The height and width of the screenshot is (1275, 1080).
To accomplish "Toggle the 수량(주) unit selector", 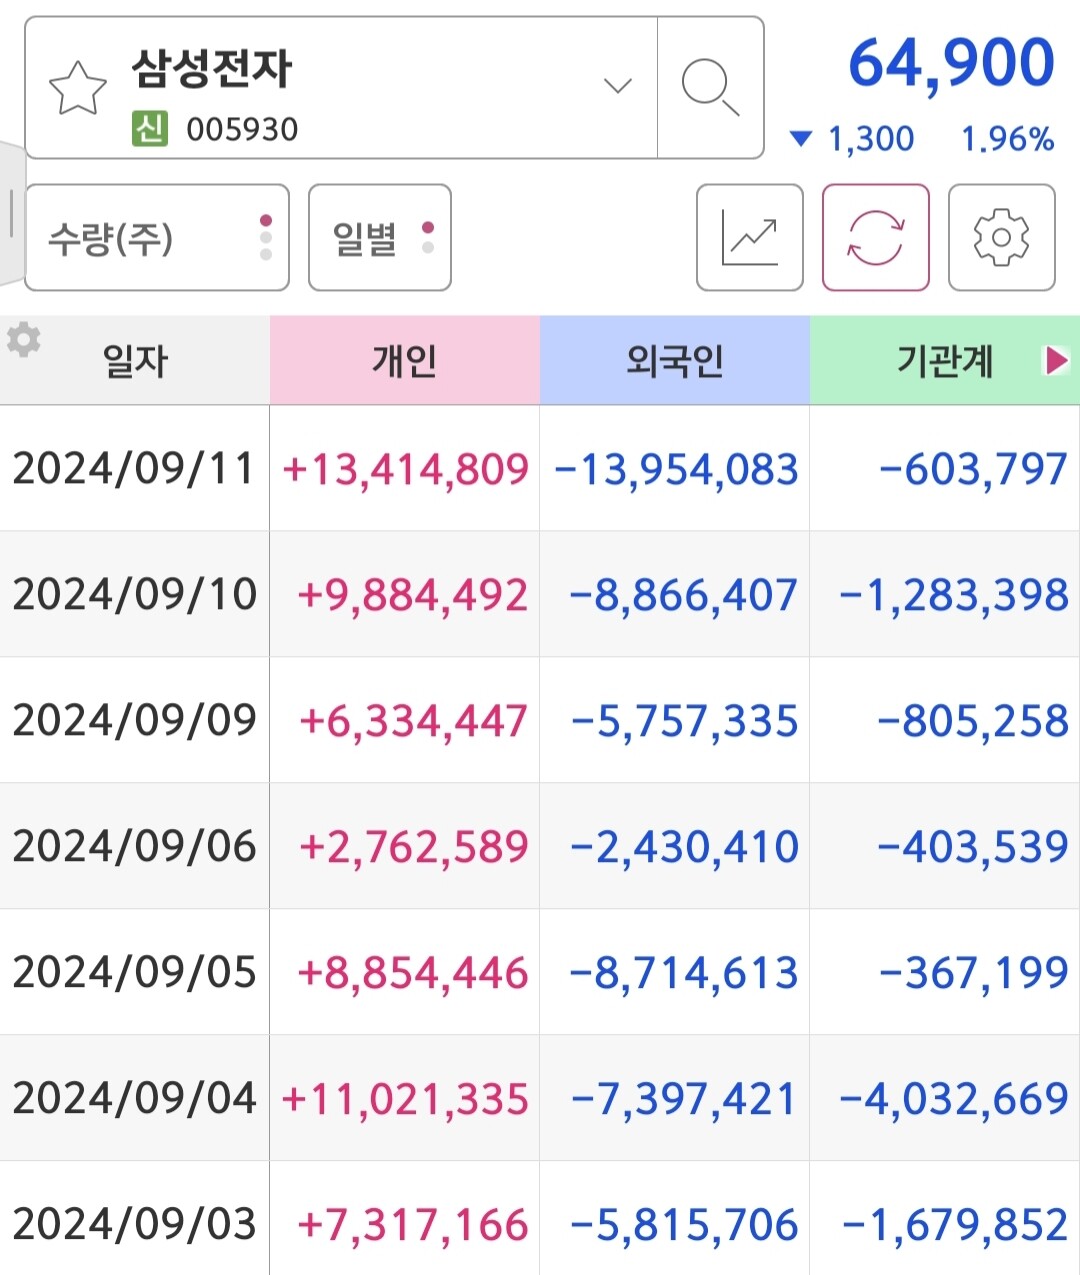I will (x=157, y=238).
